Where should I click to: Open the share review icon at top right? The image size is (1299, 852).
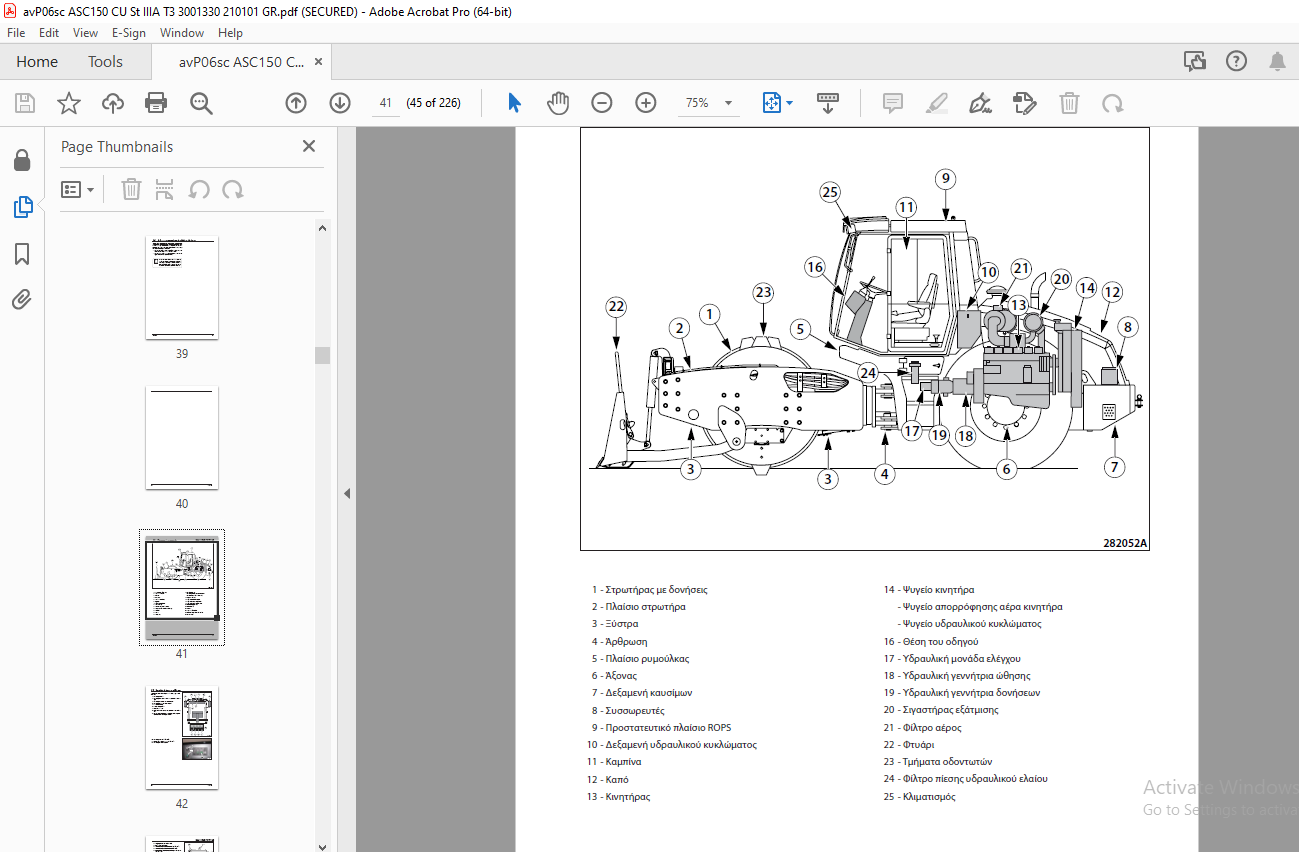click(1195, 62)
